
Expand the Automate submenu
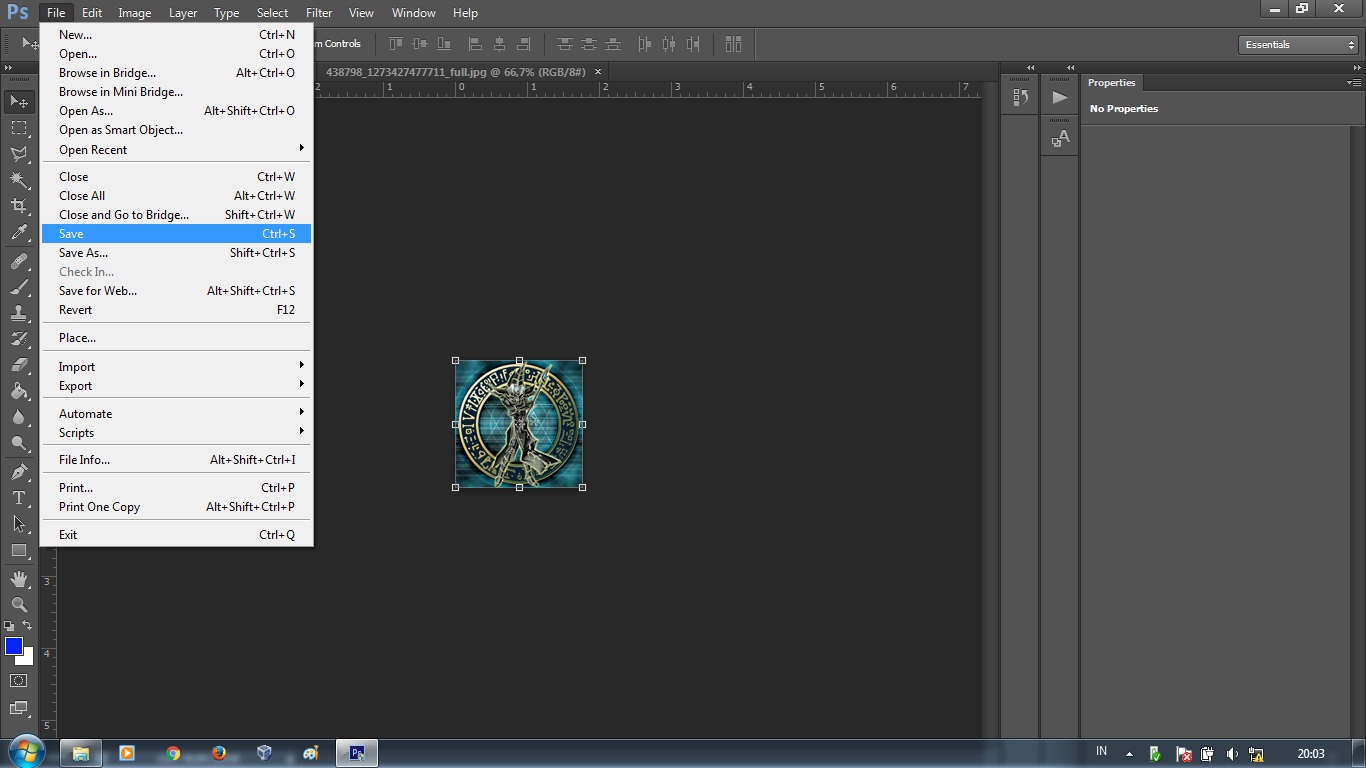click(176, 413)
